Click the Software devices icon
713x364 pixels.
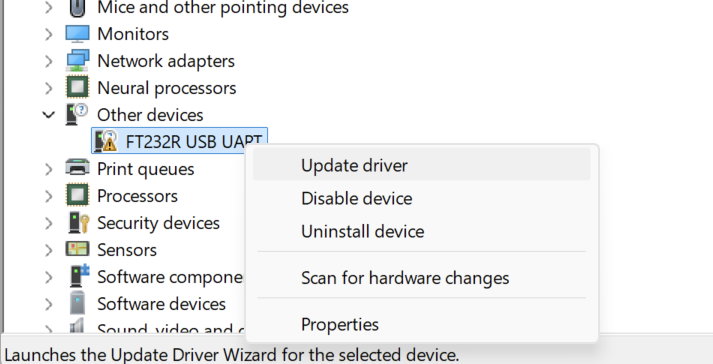(77, 303)
